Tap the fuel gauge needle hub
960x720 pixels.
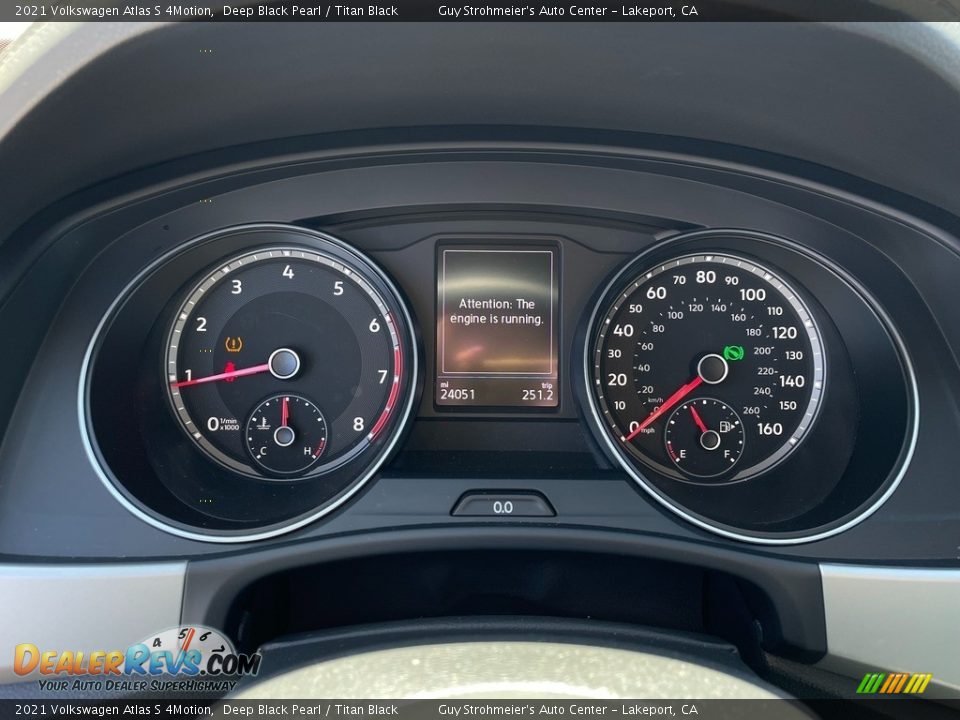click(x=710, y=440)
